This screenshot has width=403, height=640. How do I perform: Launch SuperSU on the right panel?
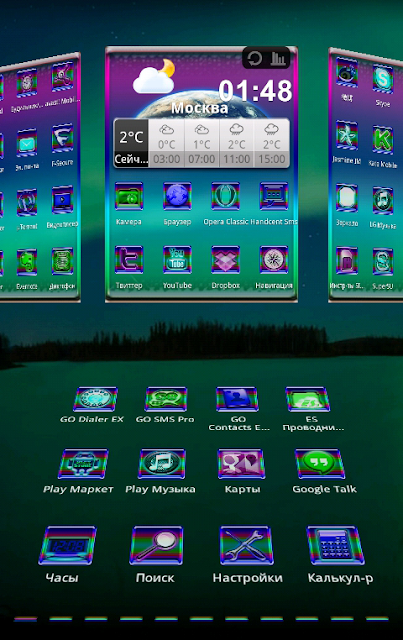pyautogui.click(x=383, y=261)
